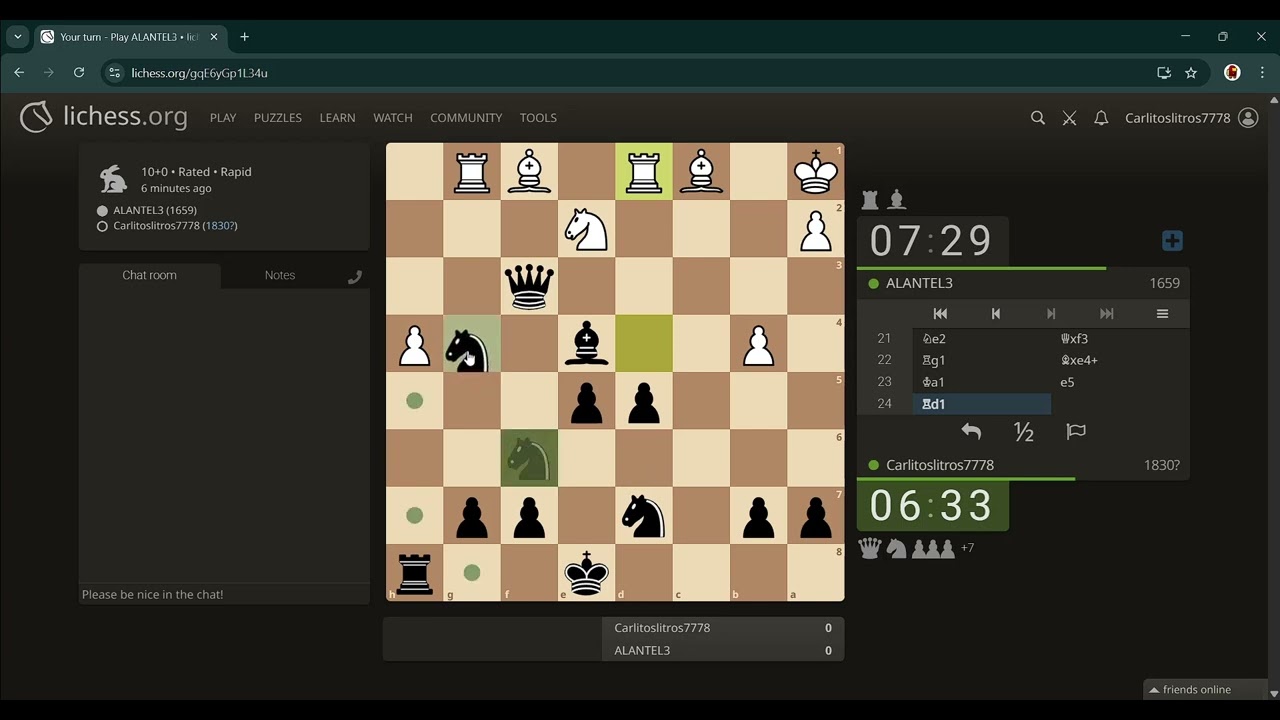1280x720 pixels.
Task: Open the LEARN menu
Action: (x=337, y=118)
